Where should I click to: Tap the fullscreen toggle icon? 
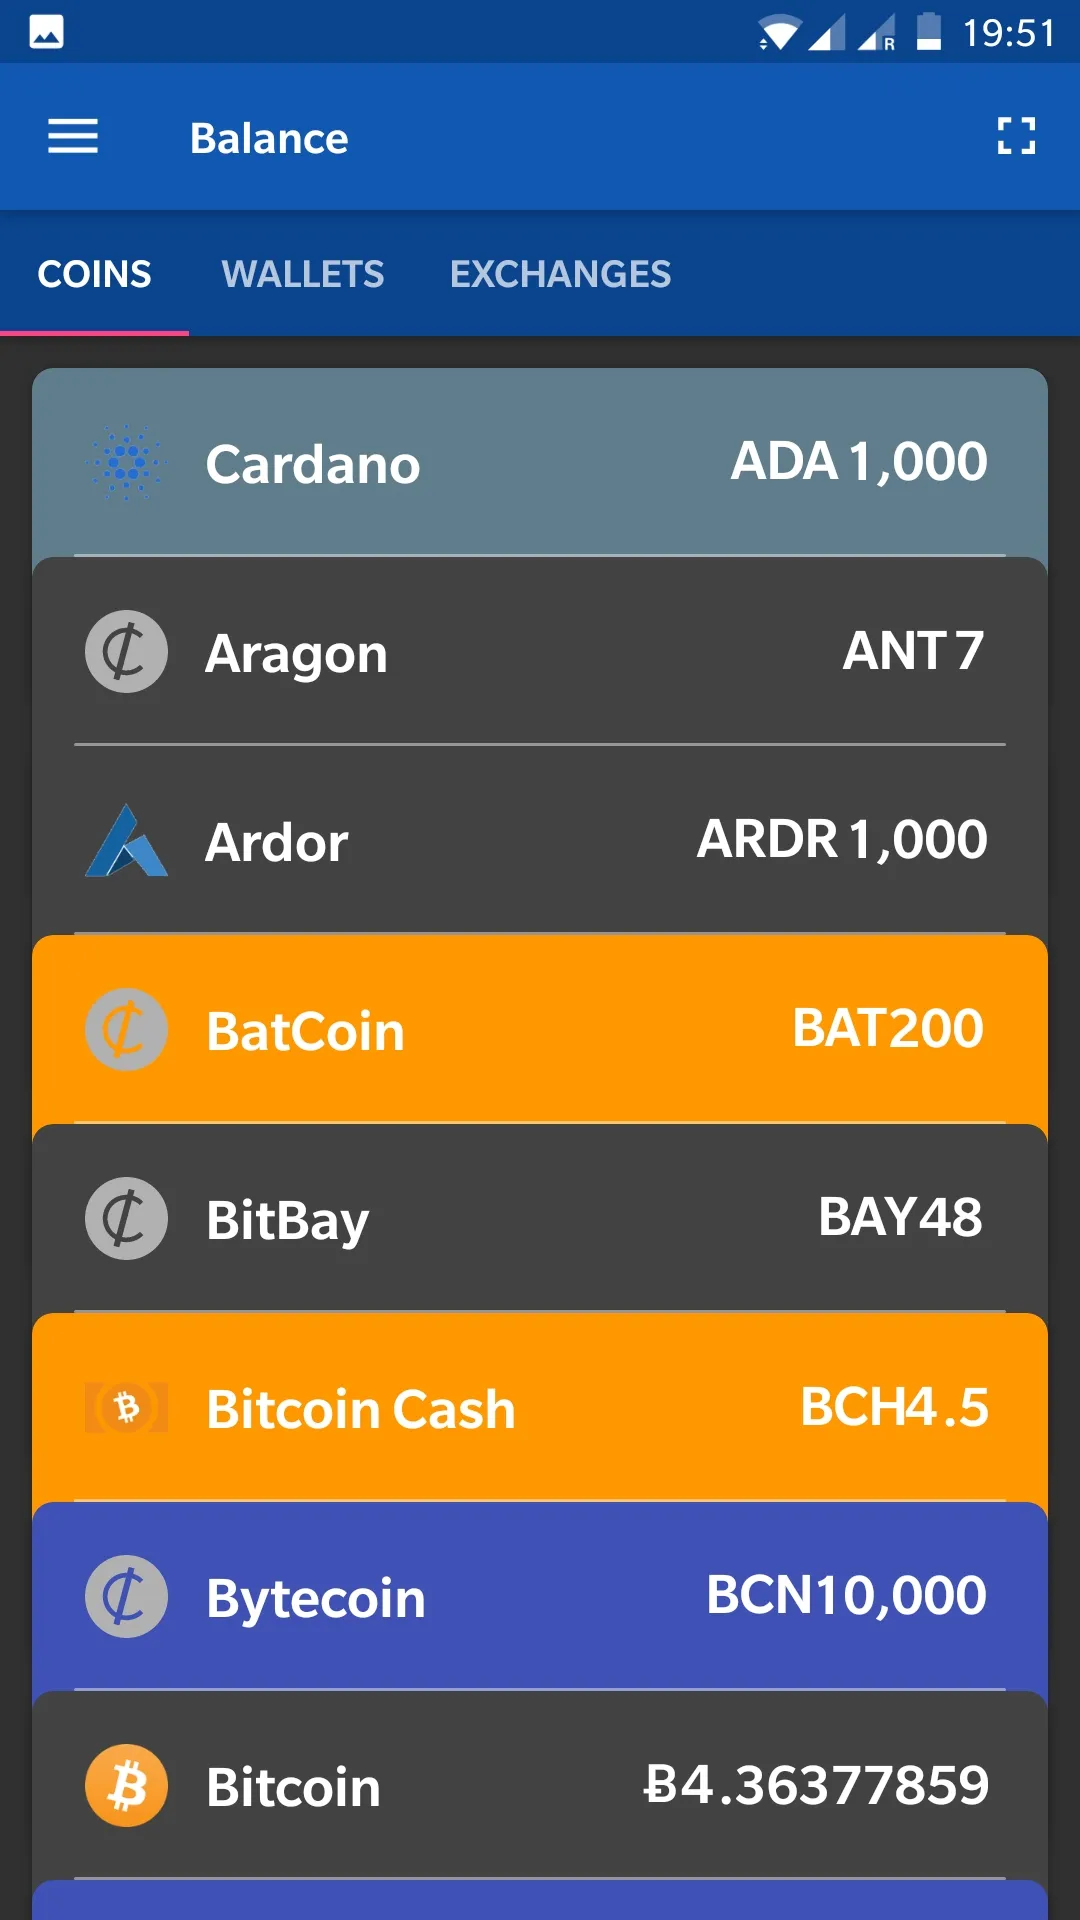coord(1016,136)
